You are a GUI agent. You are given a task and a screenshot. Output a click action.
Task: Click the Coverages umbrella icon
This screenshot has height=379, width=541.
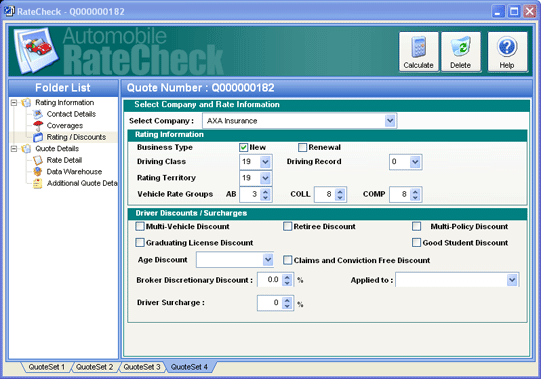(x=38, y=126)
